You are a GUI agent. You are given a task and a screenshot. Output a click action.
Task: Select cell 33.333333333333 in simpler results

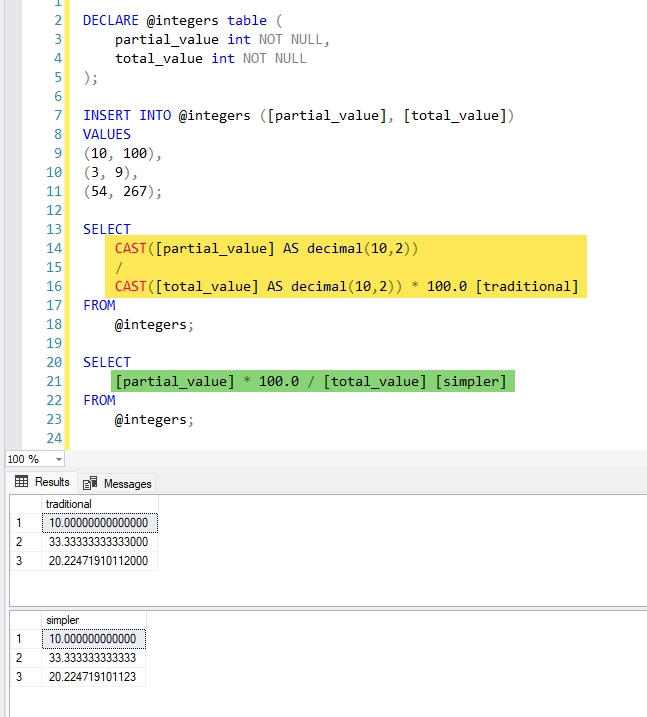tap(94, 658)
